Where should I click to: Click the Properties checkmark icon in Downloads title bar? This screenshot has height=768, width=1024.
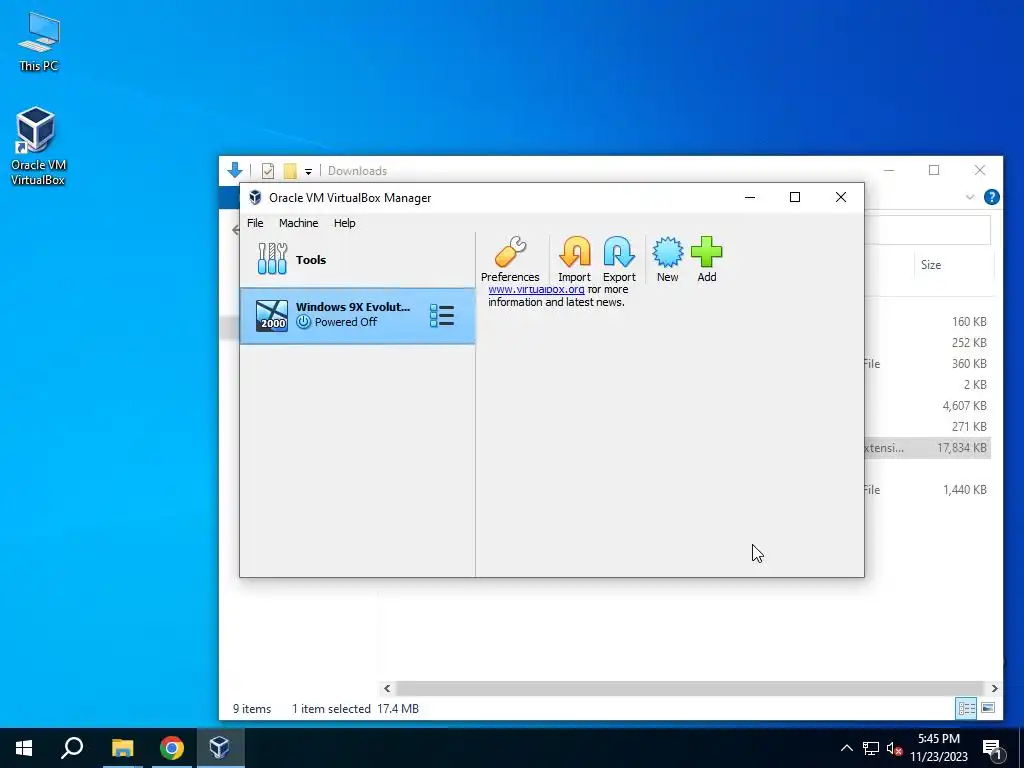pyautogui.click(x=268, y=171)
